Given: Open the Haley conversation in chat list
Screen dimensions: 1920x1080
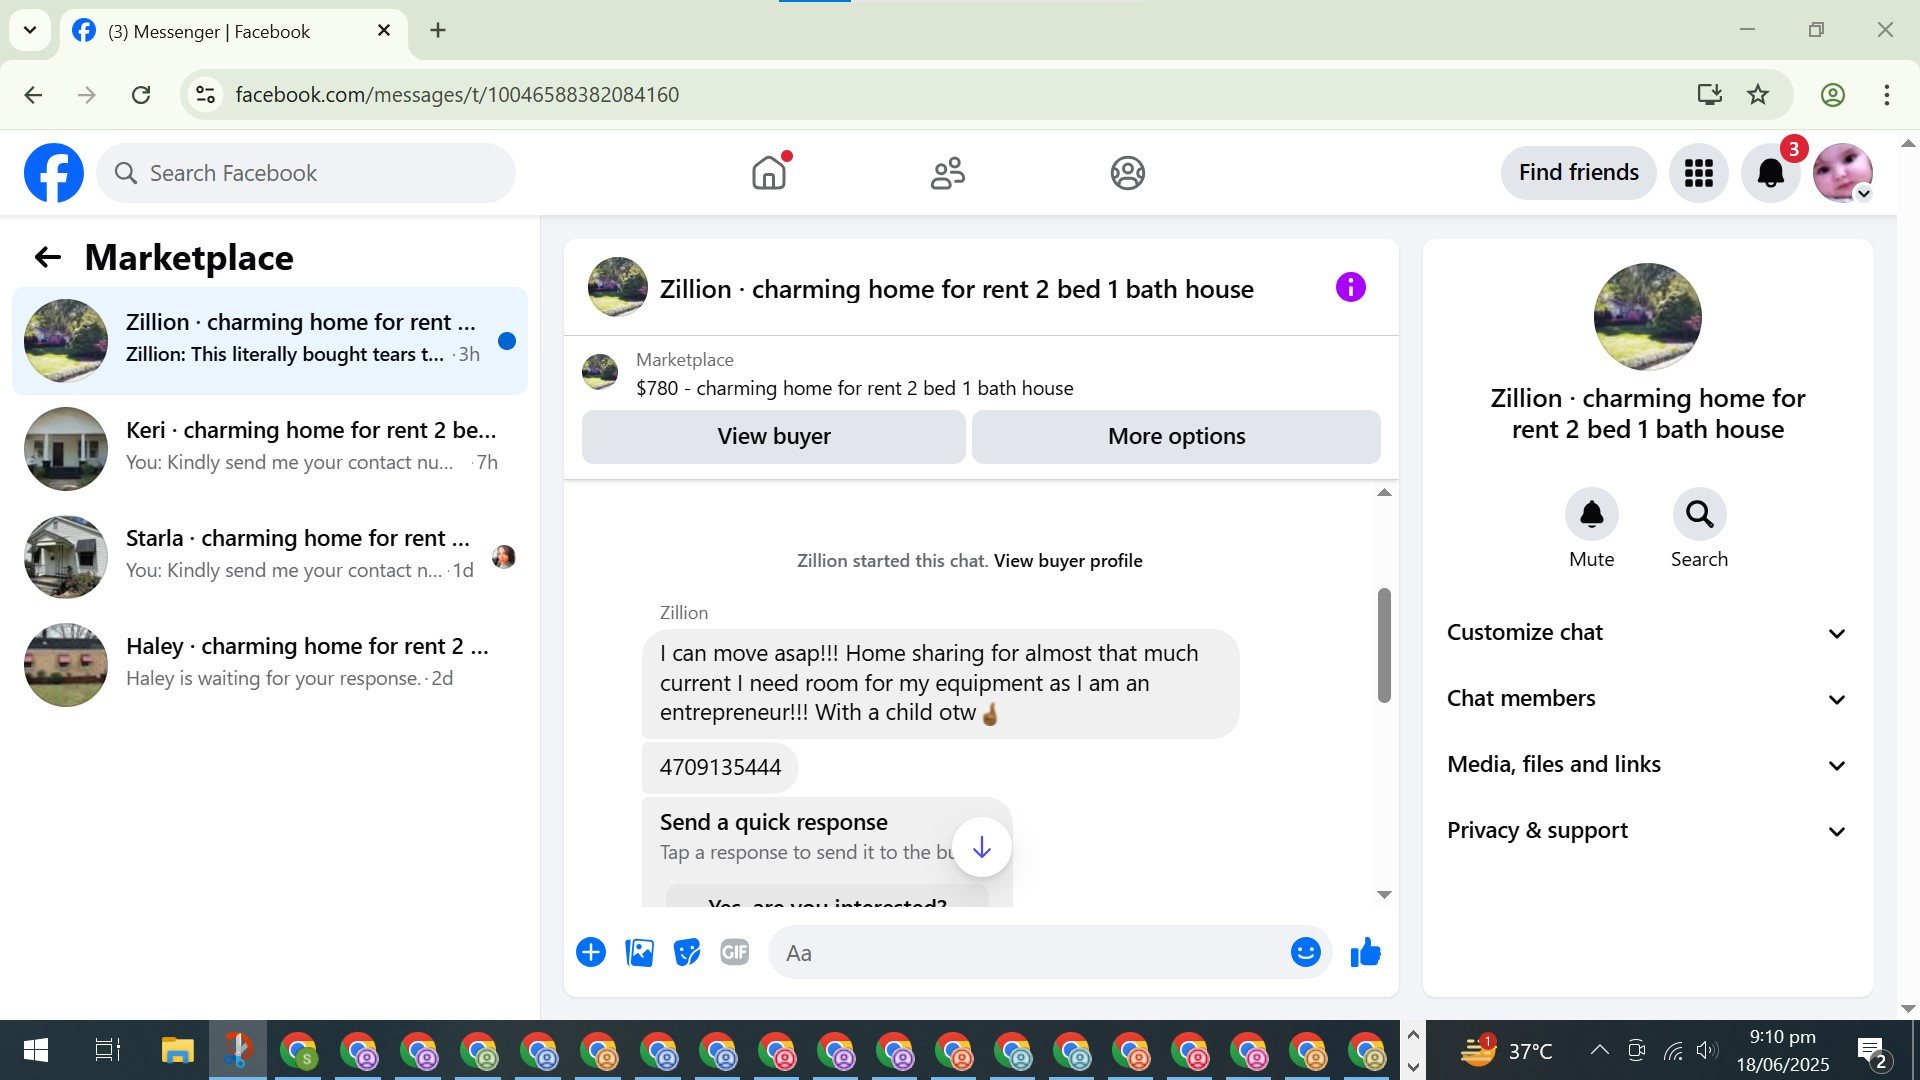Looking at the screenshot, I should click(270, 665).
